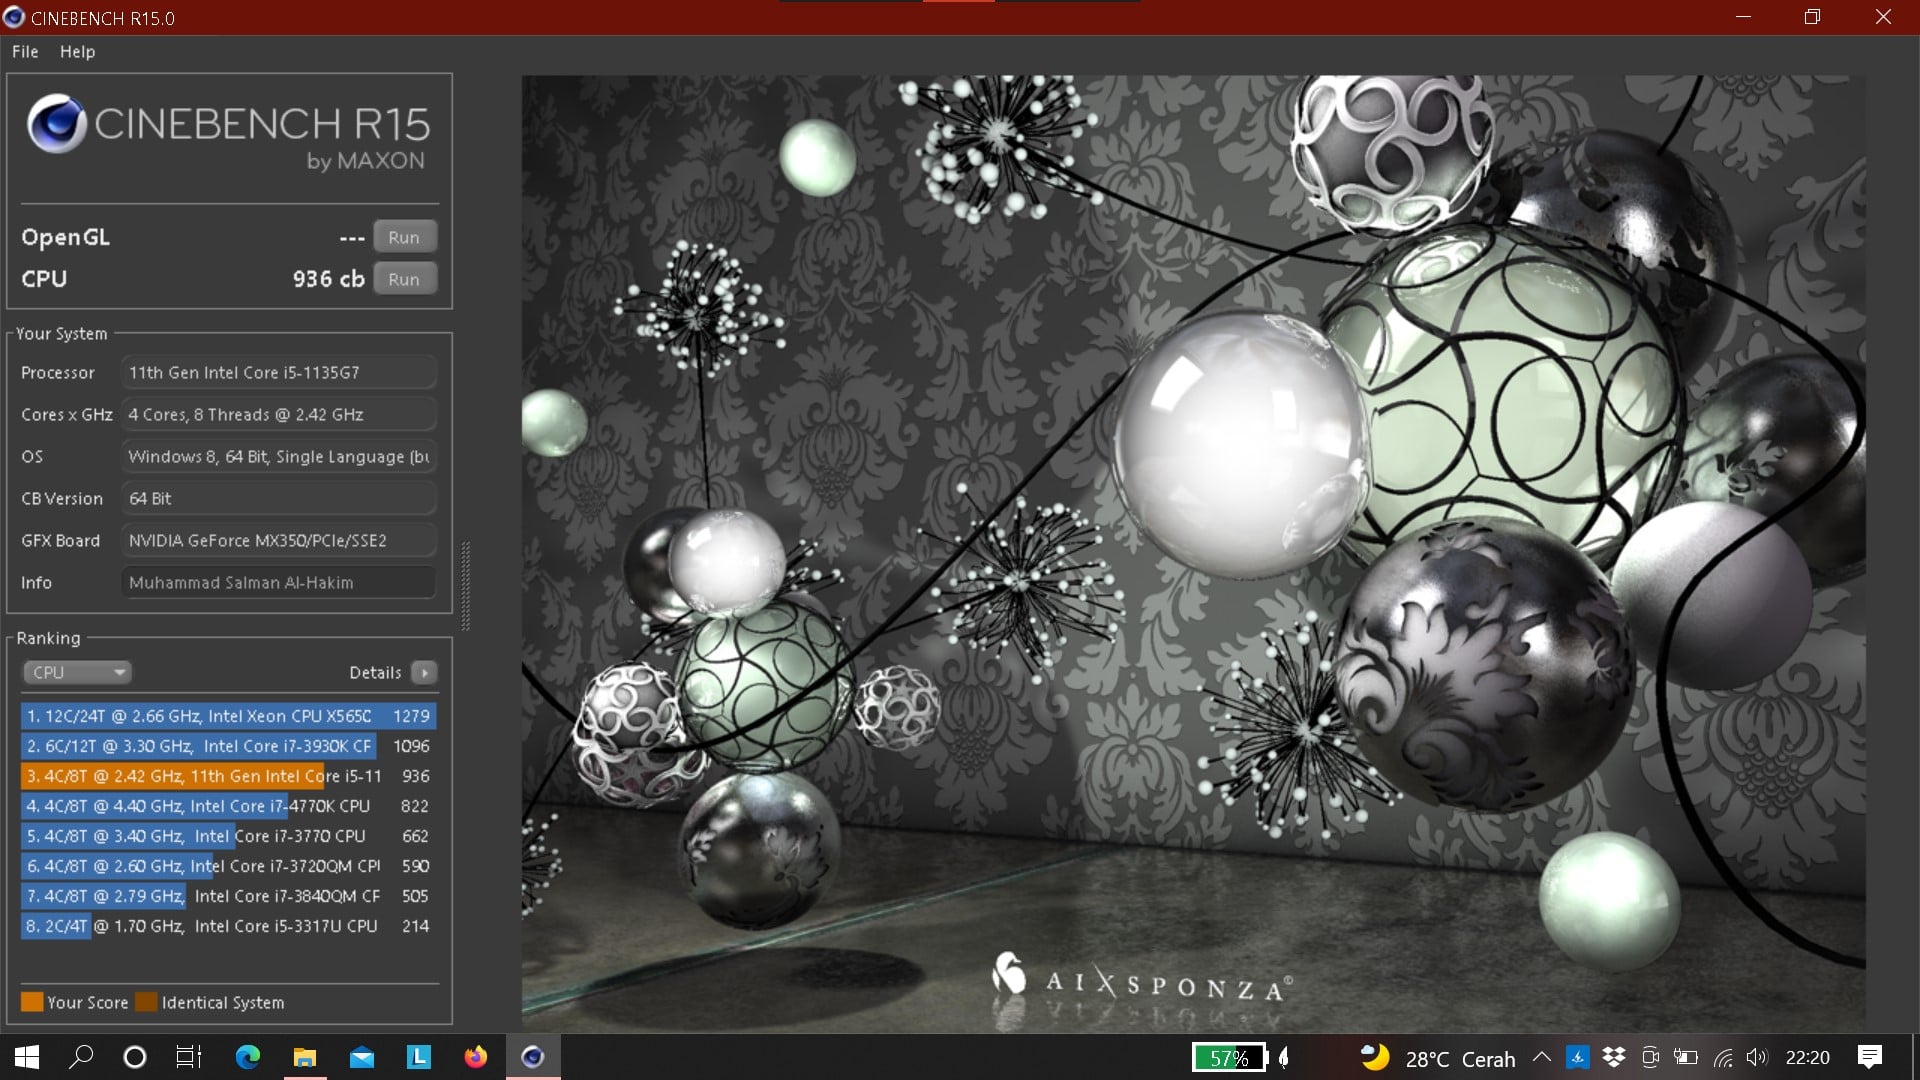Image resolution: width=1920 pixels, height=1080 pixels.
Task: Open battery power status tray icon
Action: pos(1686,1057)
